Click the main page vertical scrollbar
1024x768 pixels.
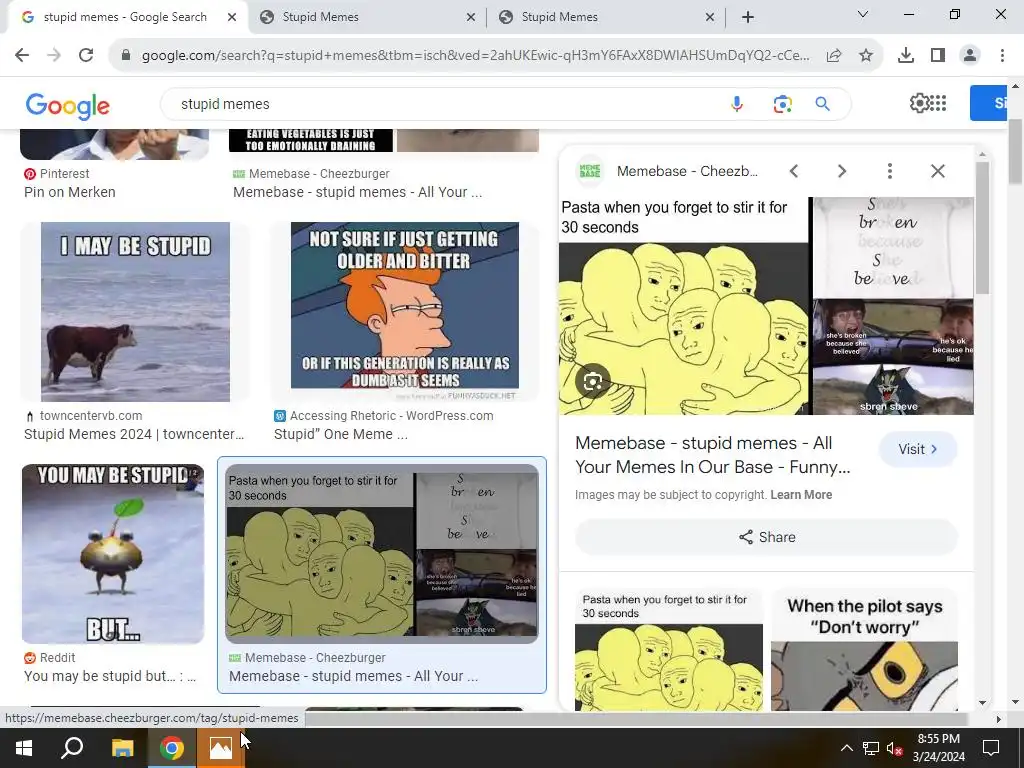point(1016,152)
